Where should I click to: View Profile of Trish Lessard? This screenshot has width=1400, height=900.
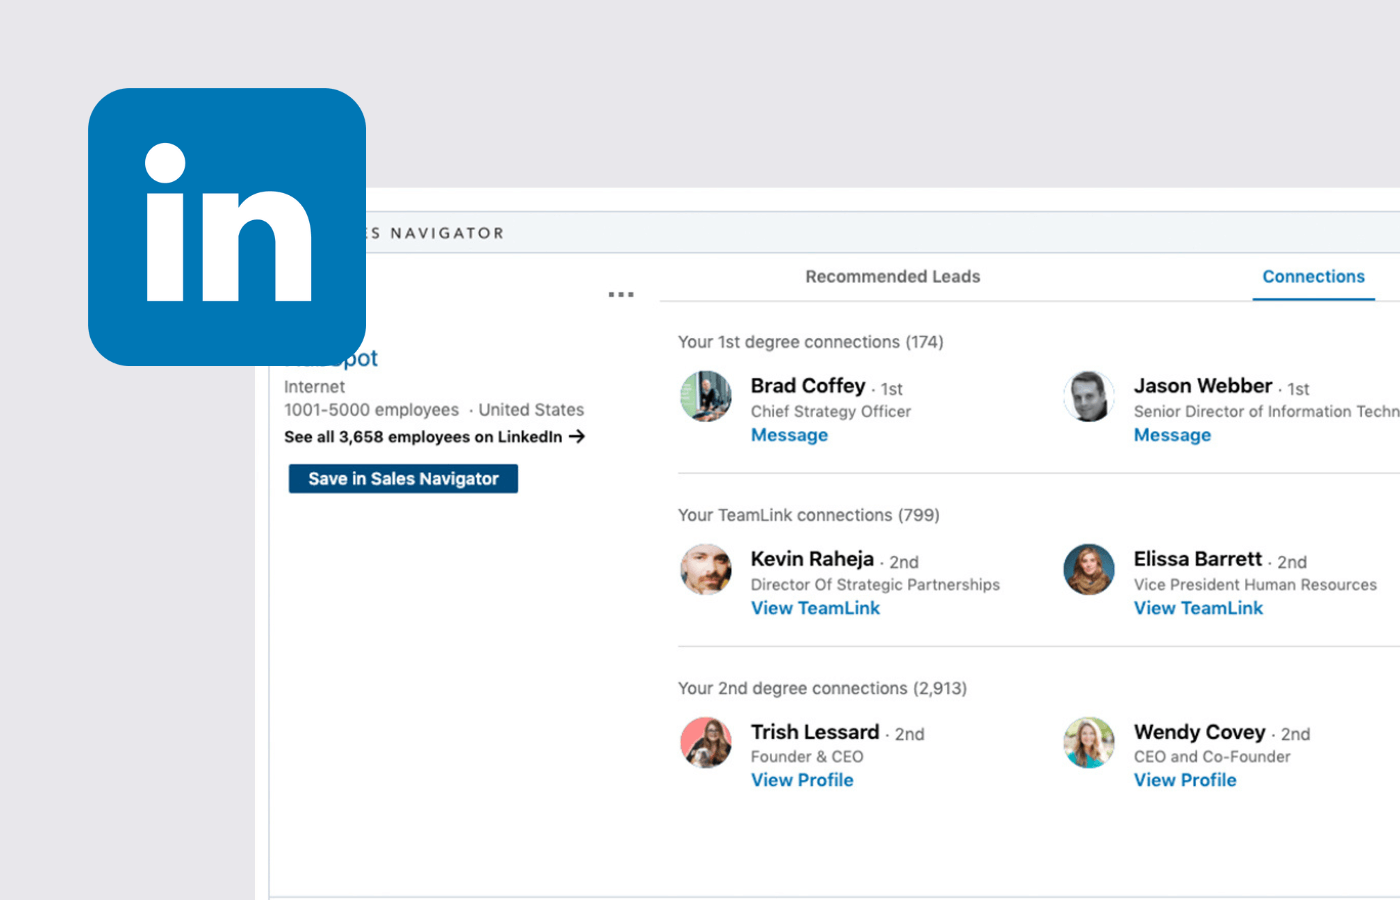point(802,780)
